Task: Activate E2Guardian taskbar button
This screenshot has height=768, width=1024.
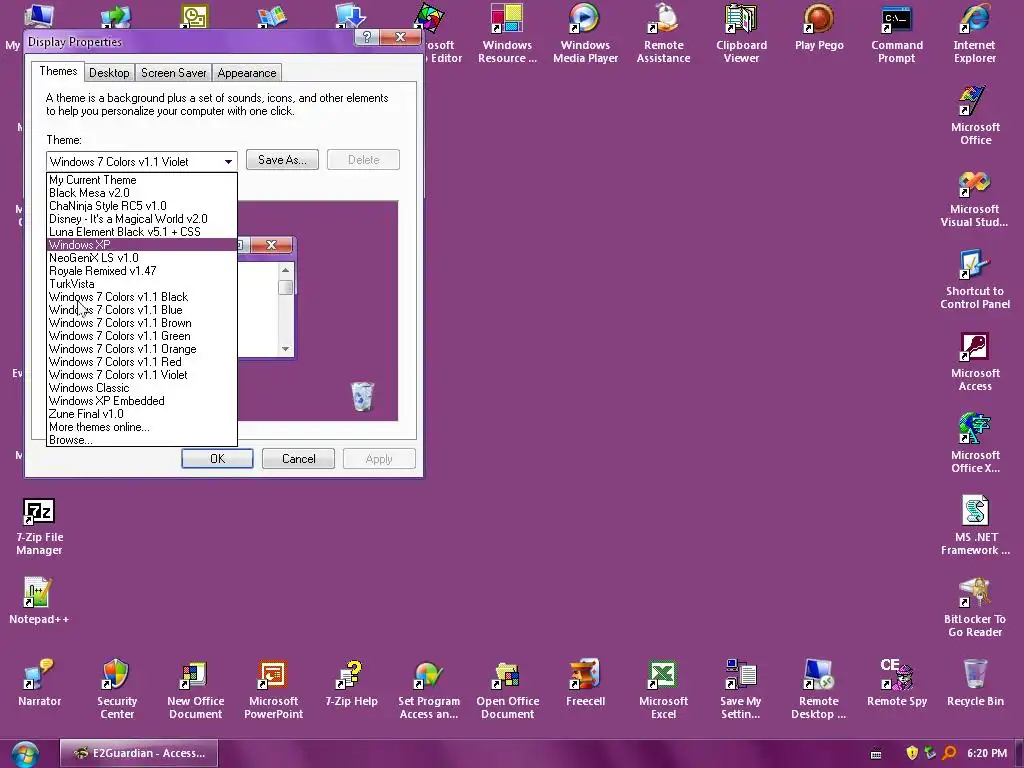Action: pos(138,753)
